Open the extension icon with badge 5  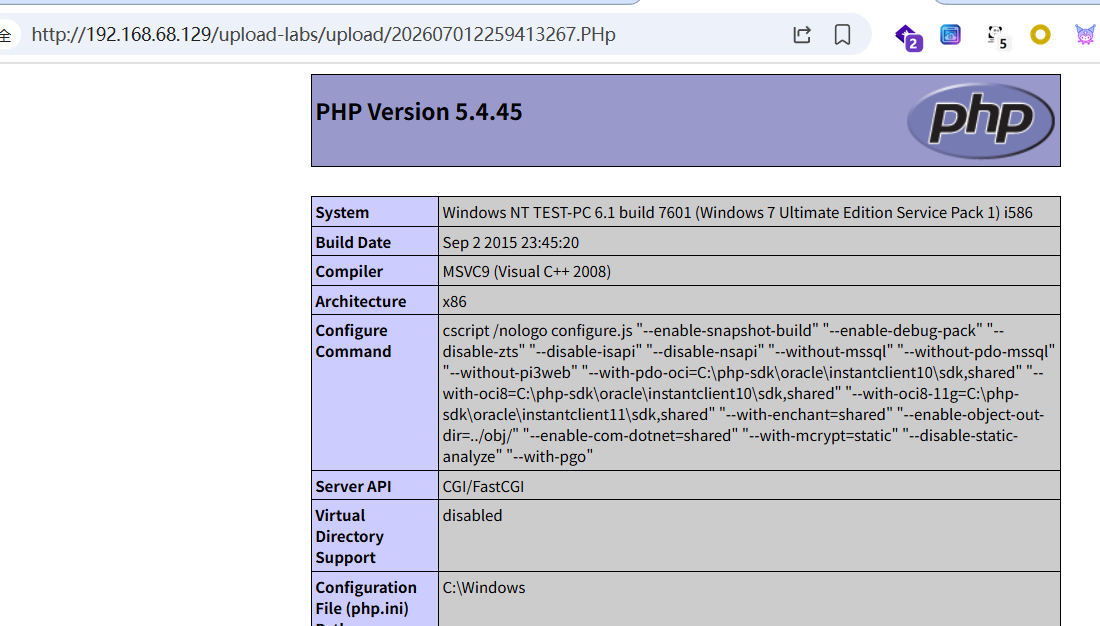(x=997, y=36)
